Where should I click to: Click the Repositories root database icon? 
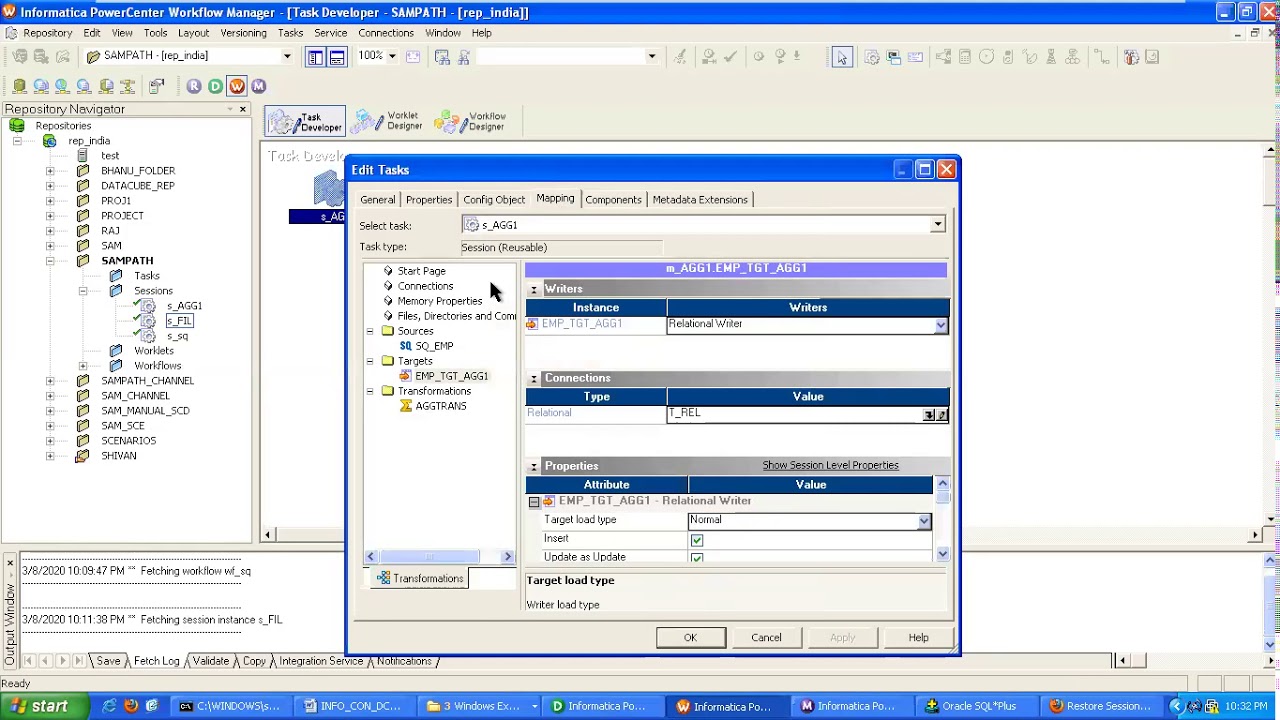17,126
